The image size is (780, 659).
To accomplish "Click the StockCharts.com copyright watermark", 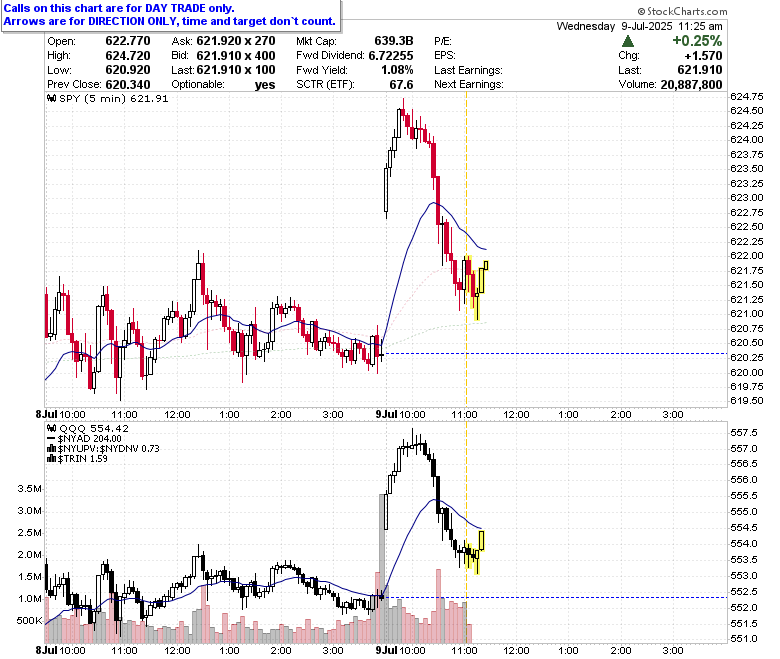I will [x=682, y=11].
